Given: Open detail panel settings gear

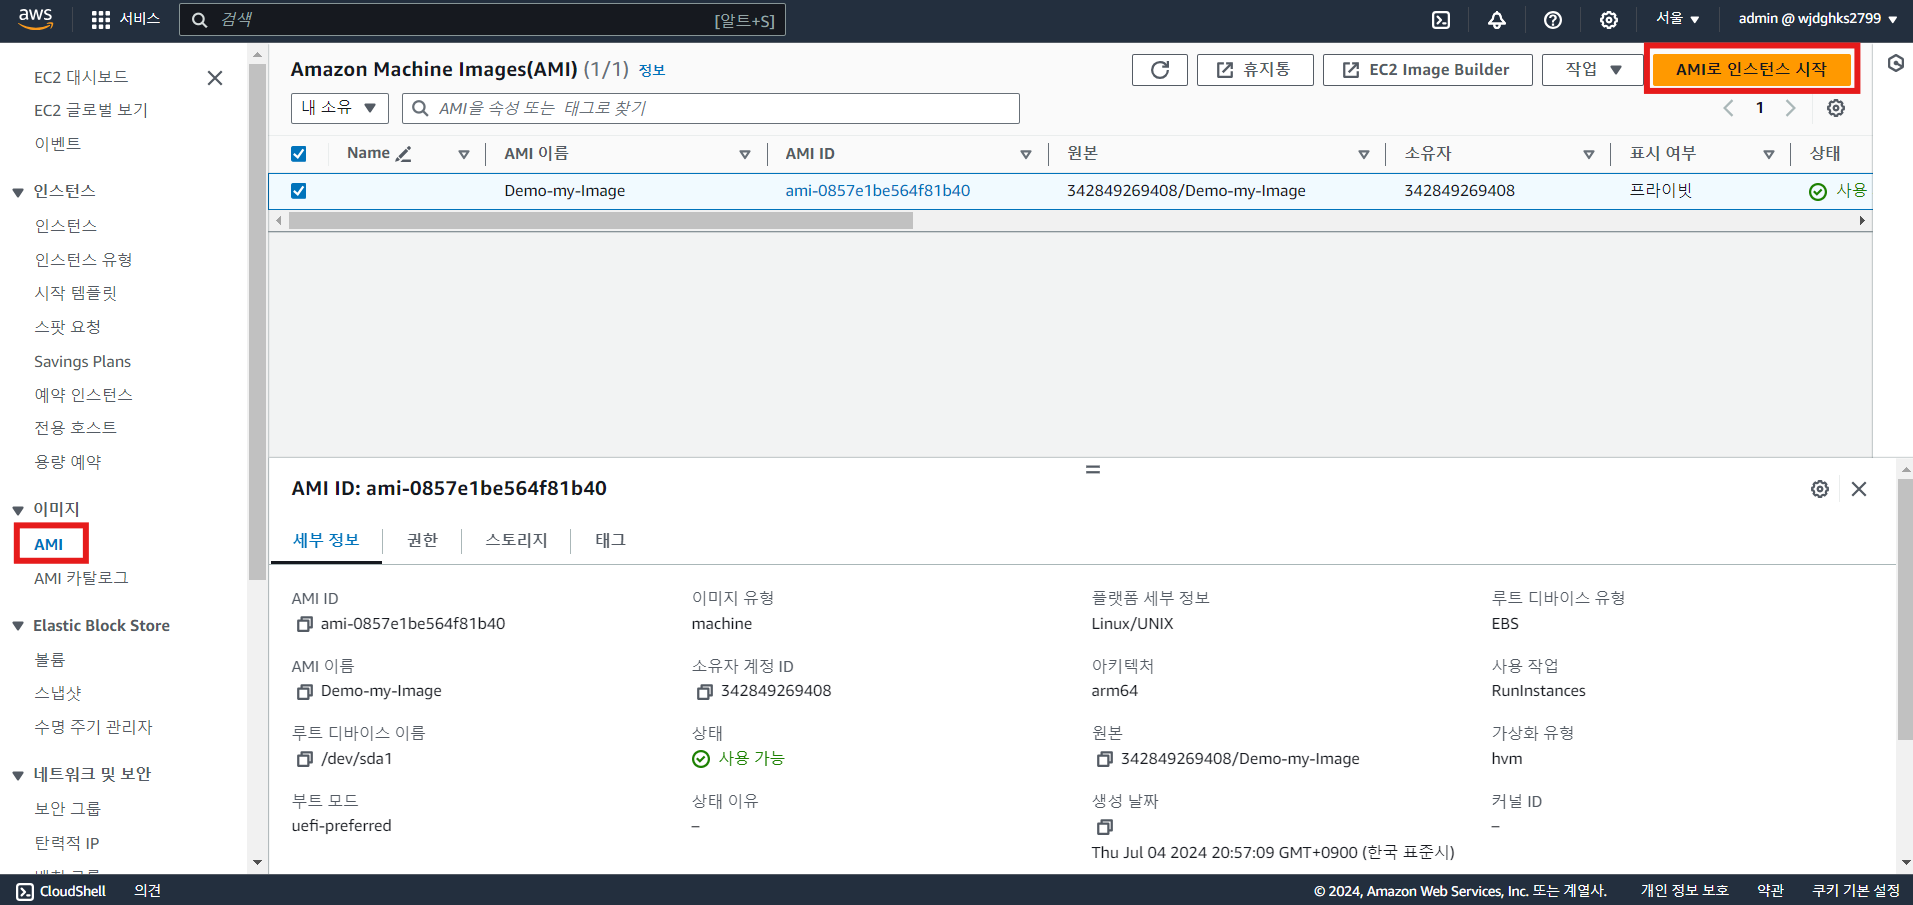Looking at the screenshot, I should (1820, 489).
